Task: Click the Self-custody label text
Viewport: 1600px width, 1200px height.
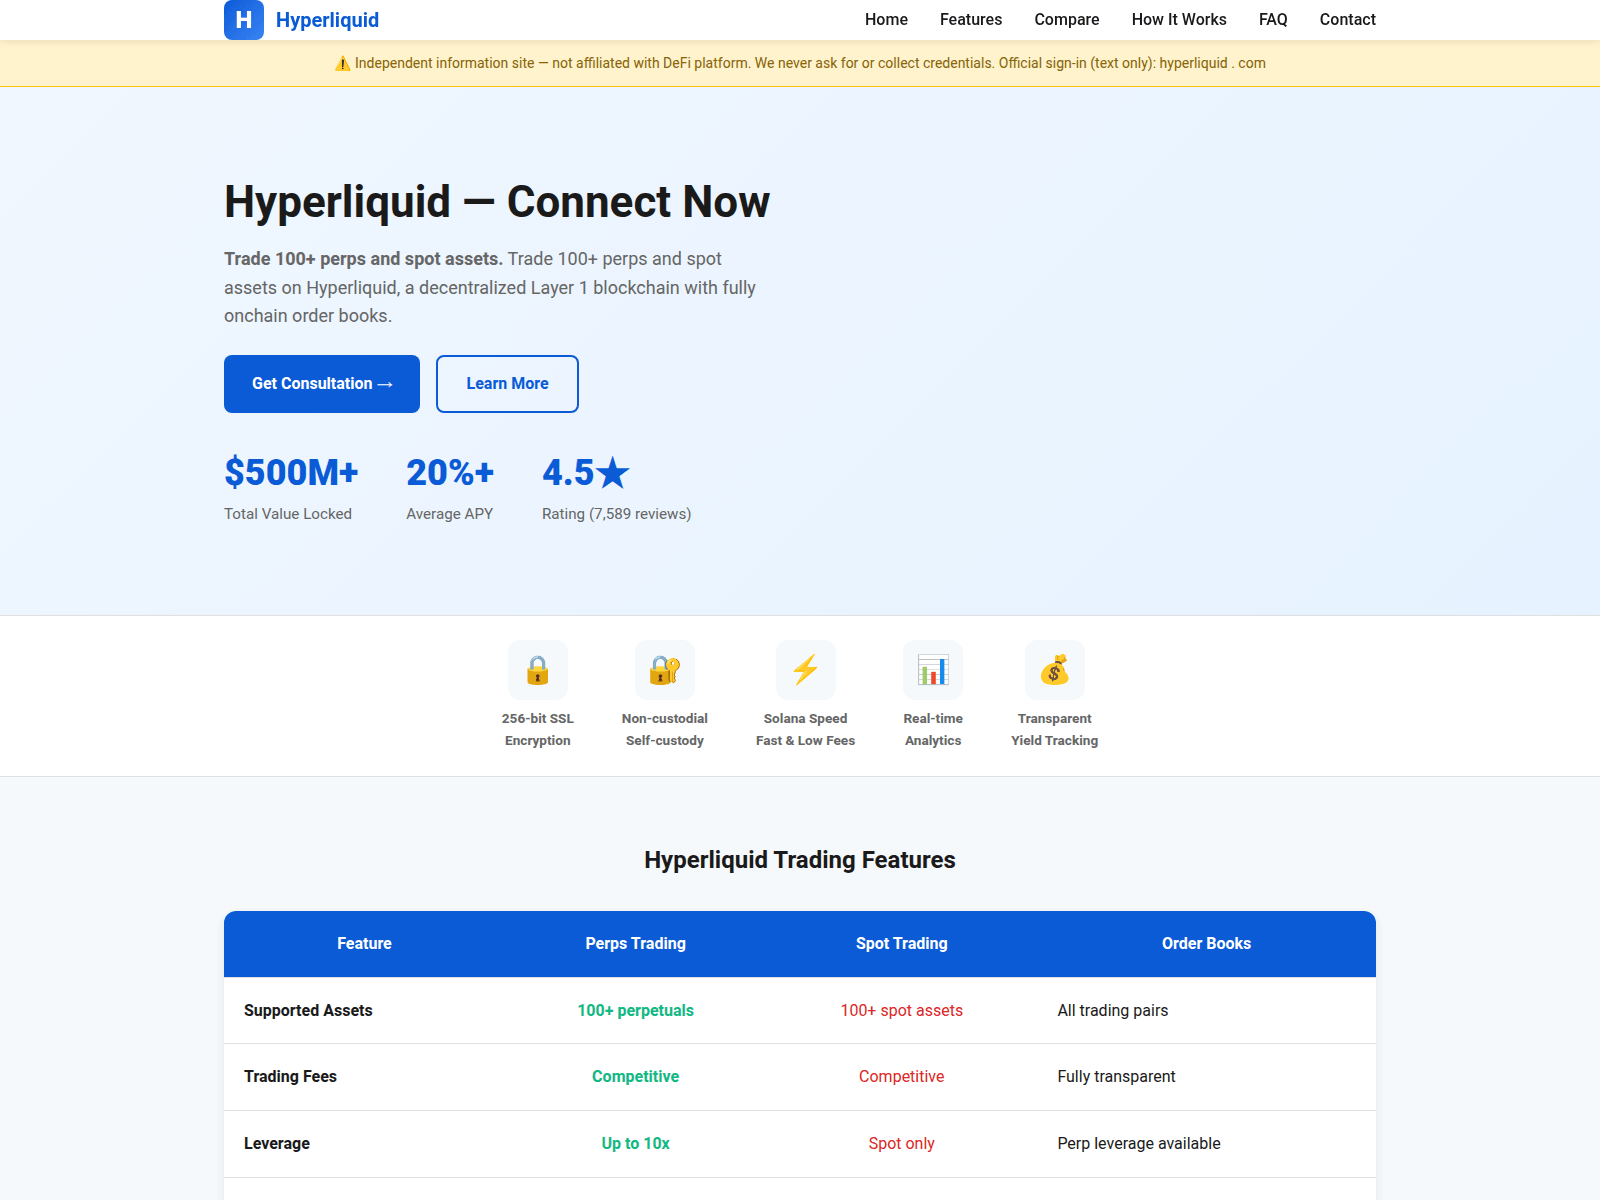Action: [665, 741]
